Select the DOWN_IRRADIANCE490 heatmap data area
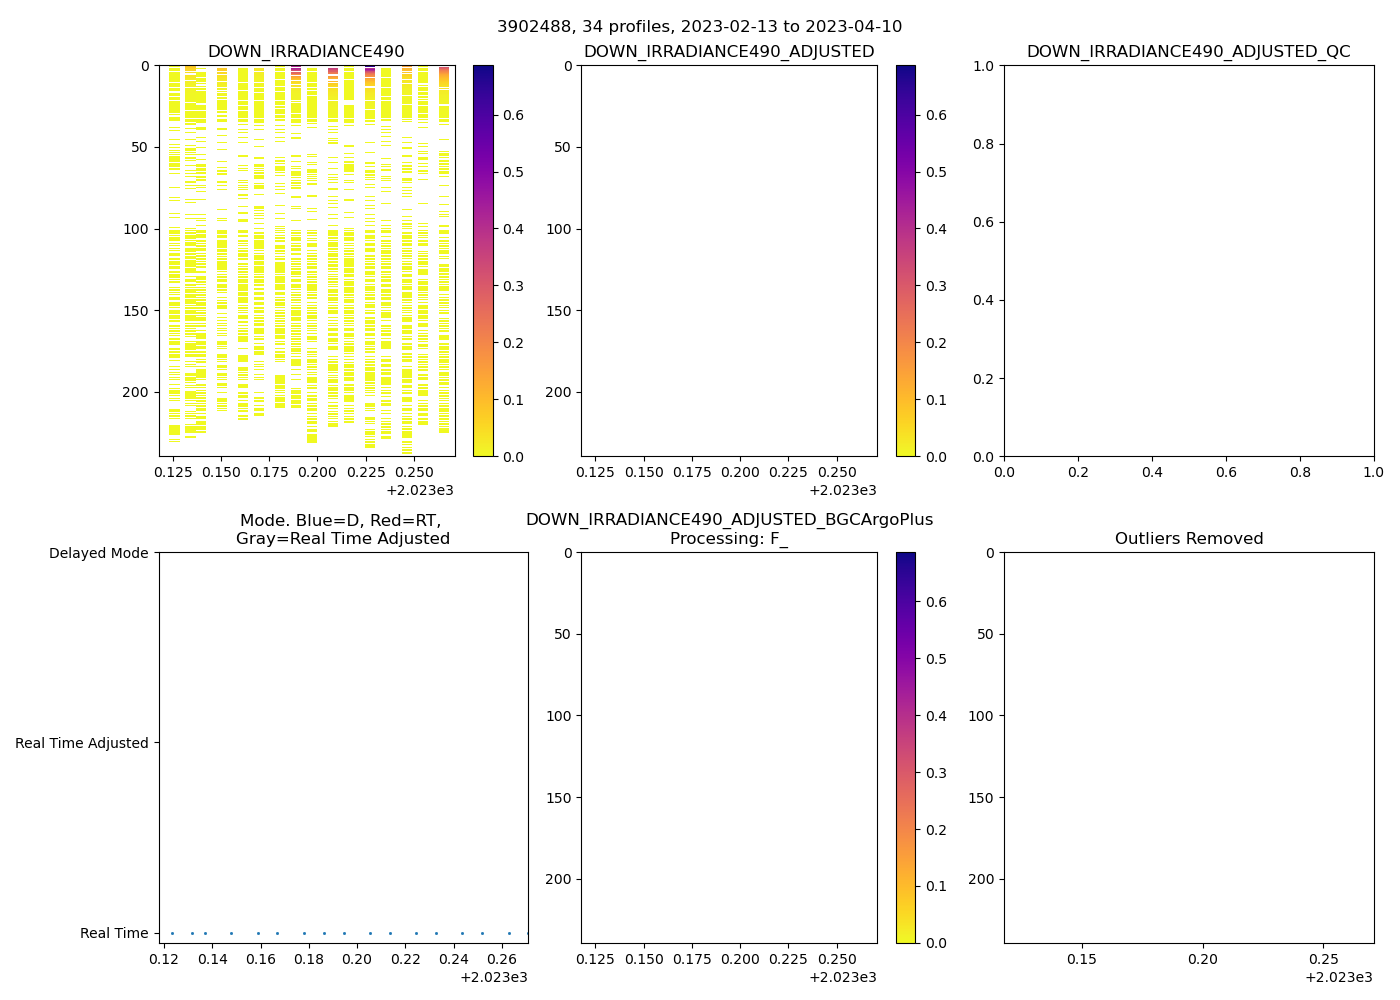 pos(307,260)
